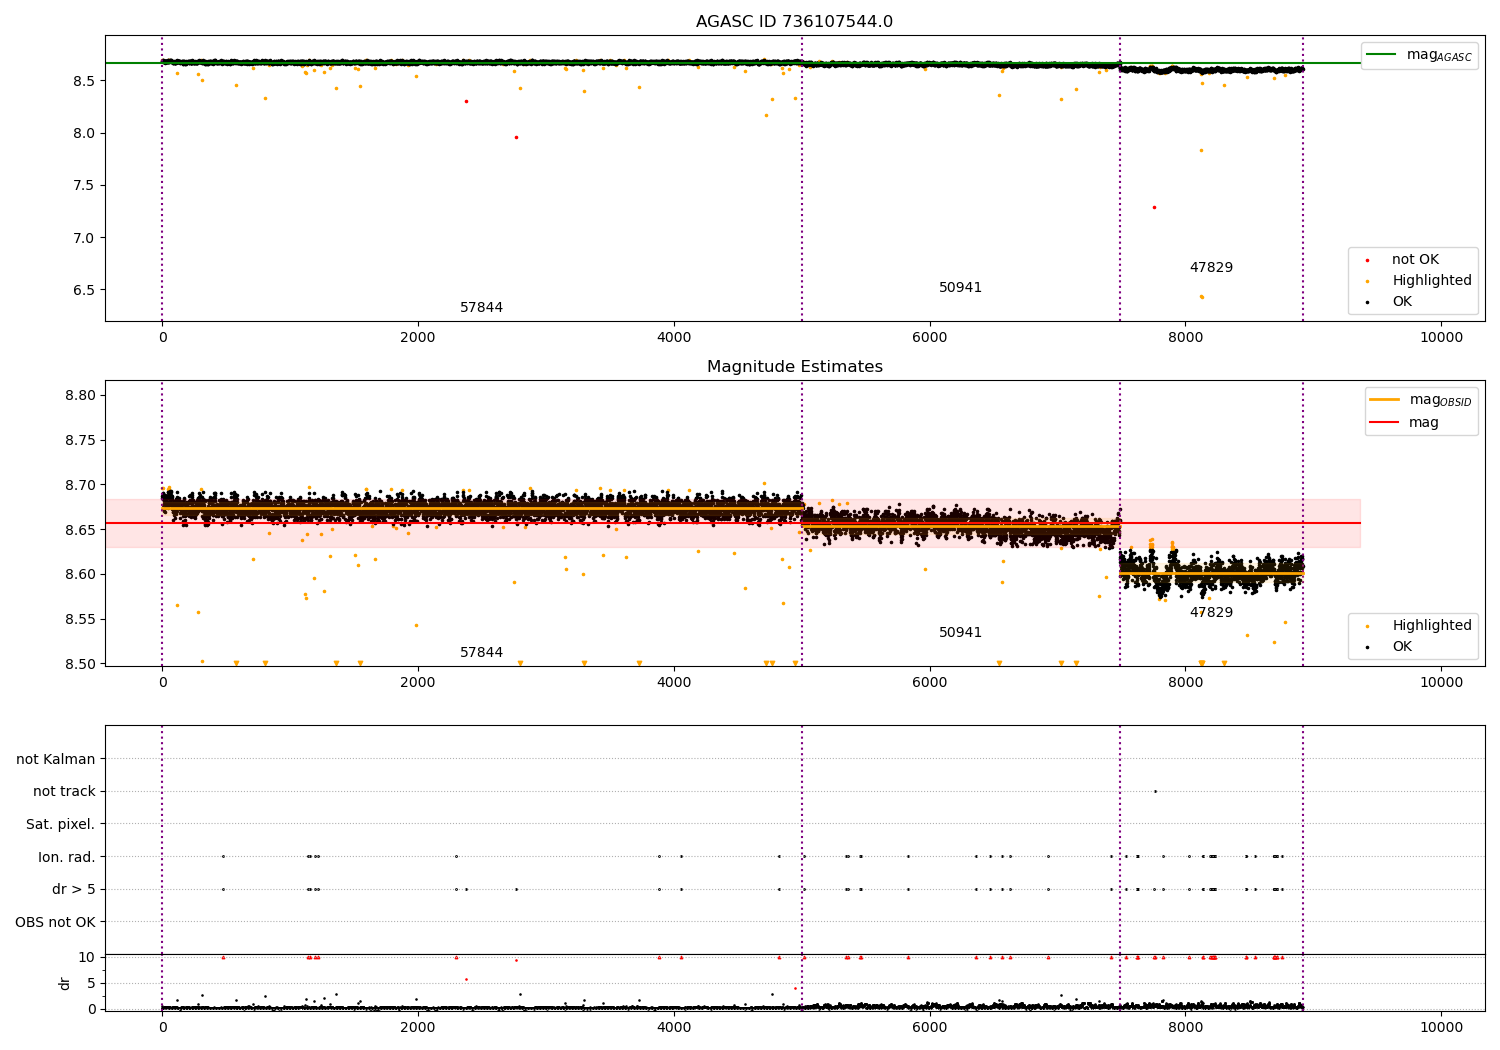Click 47829 label in Magnitude Estimates panel
The image size is (1500, 1050).
click(1211, 613)
